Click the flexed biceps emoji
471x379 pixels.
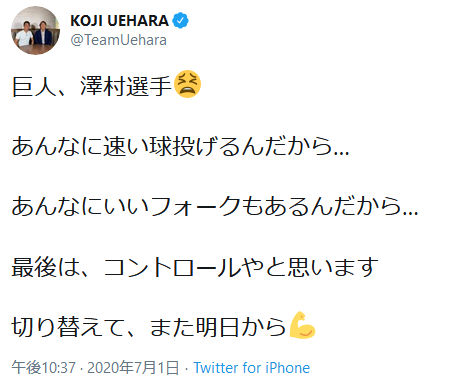302,325
